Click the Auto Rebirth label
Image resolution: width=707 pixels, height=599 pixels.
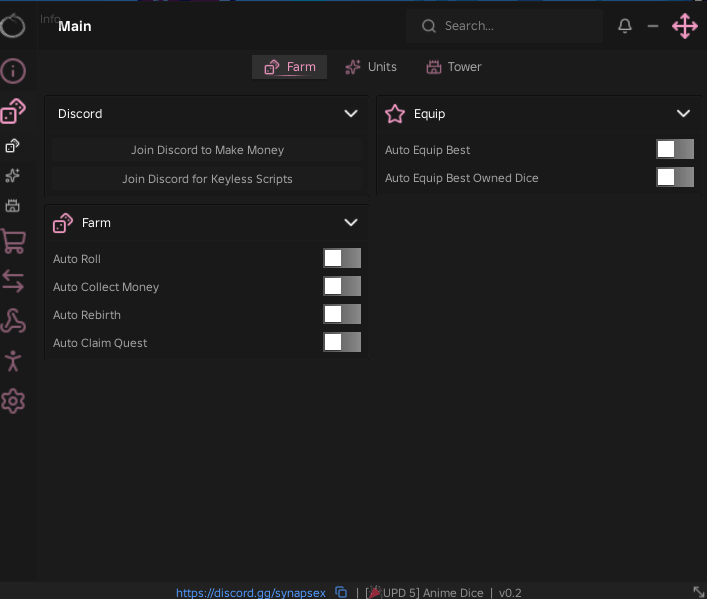pos(87,315)
